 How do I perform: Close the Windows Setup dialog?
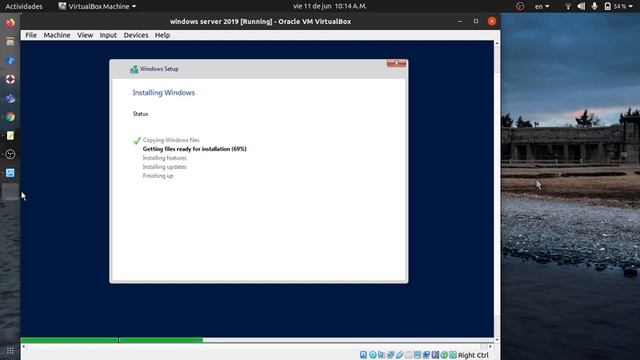(396, 63)
